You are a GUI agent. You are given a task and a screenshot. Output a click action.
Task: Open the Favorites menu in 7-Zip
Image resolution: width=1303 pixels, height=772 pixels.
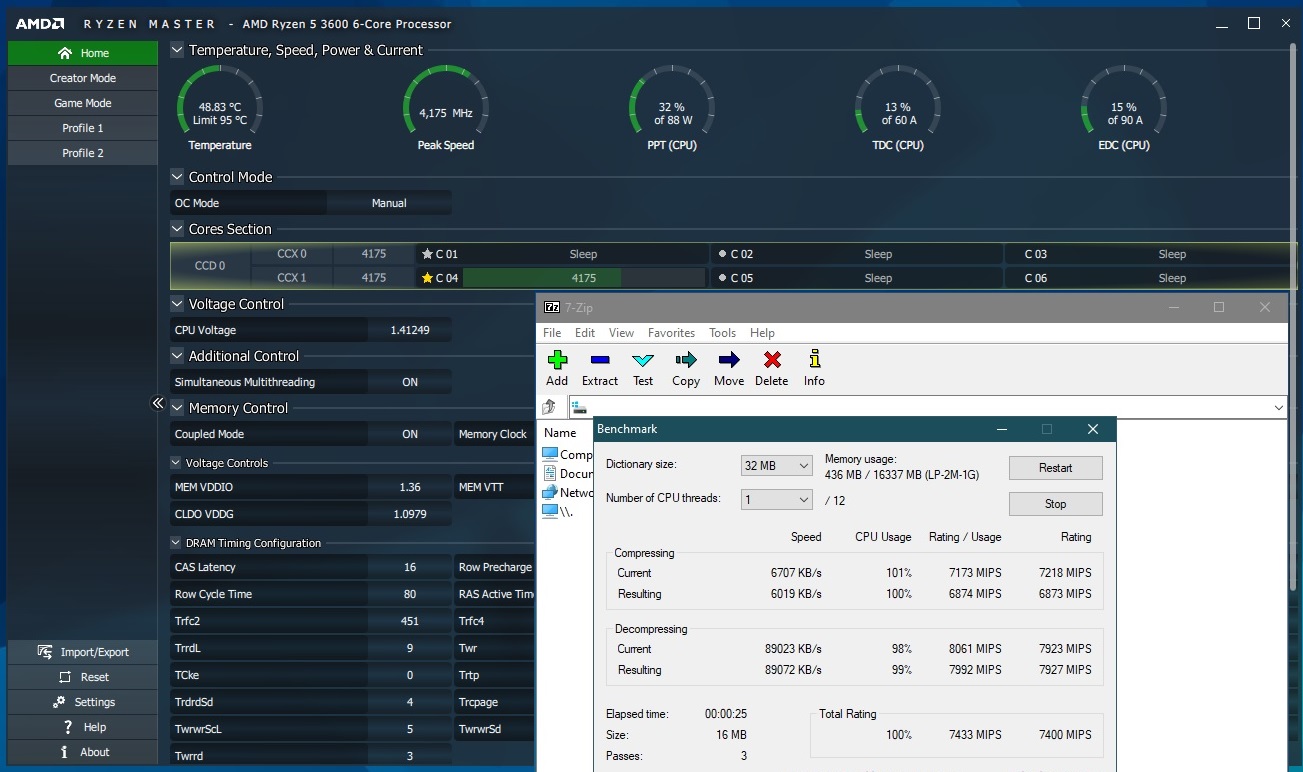tap(671, 333)
